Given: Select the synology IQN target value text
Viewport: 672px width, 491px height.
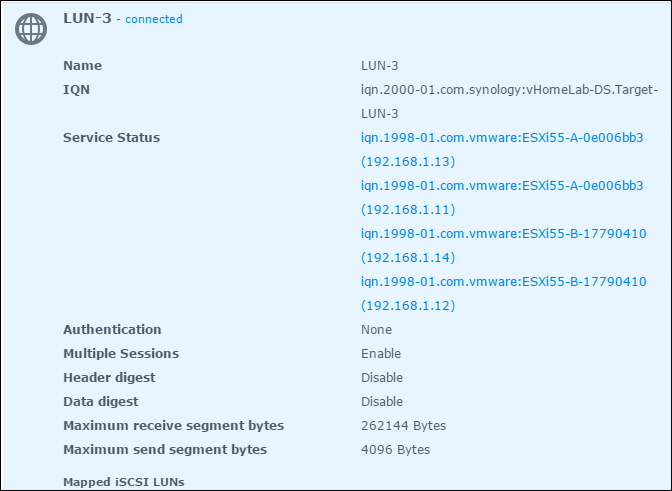Looking at the screenshot, I should tap(509, 102).
